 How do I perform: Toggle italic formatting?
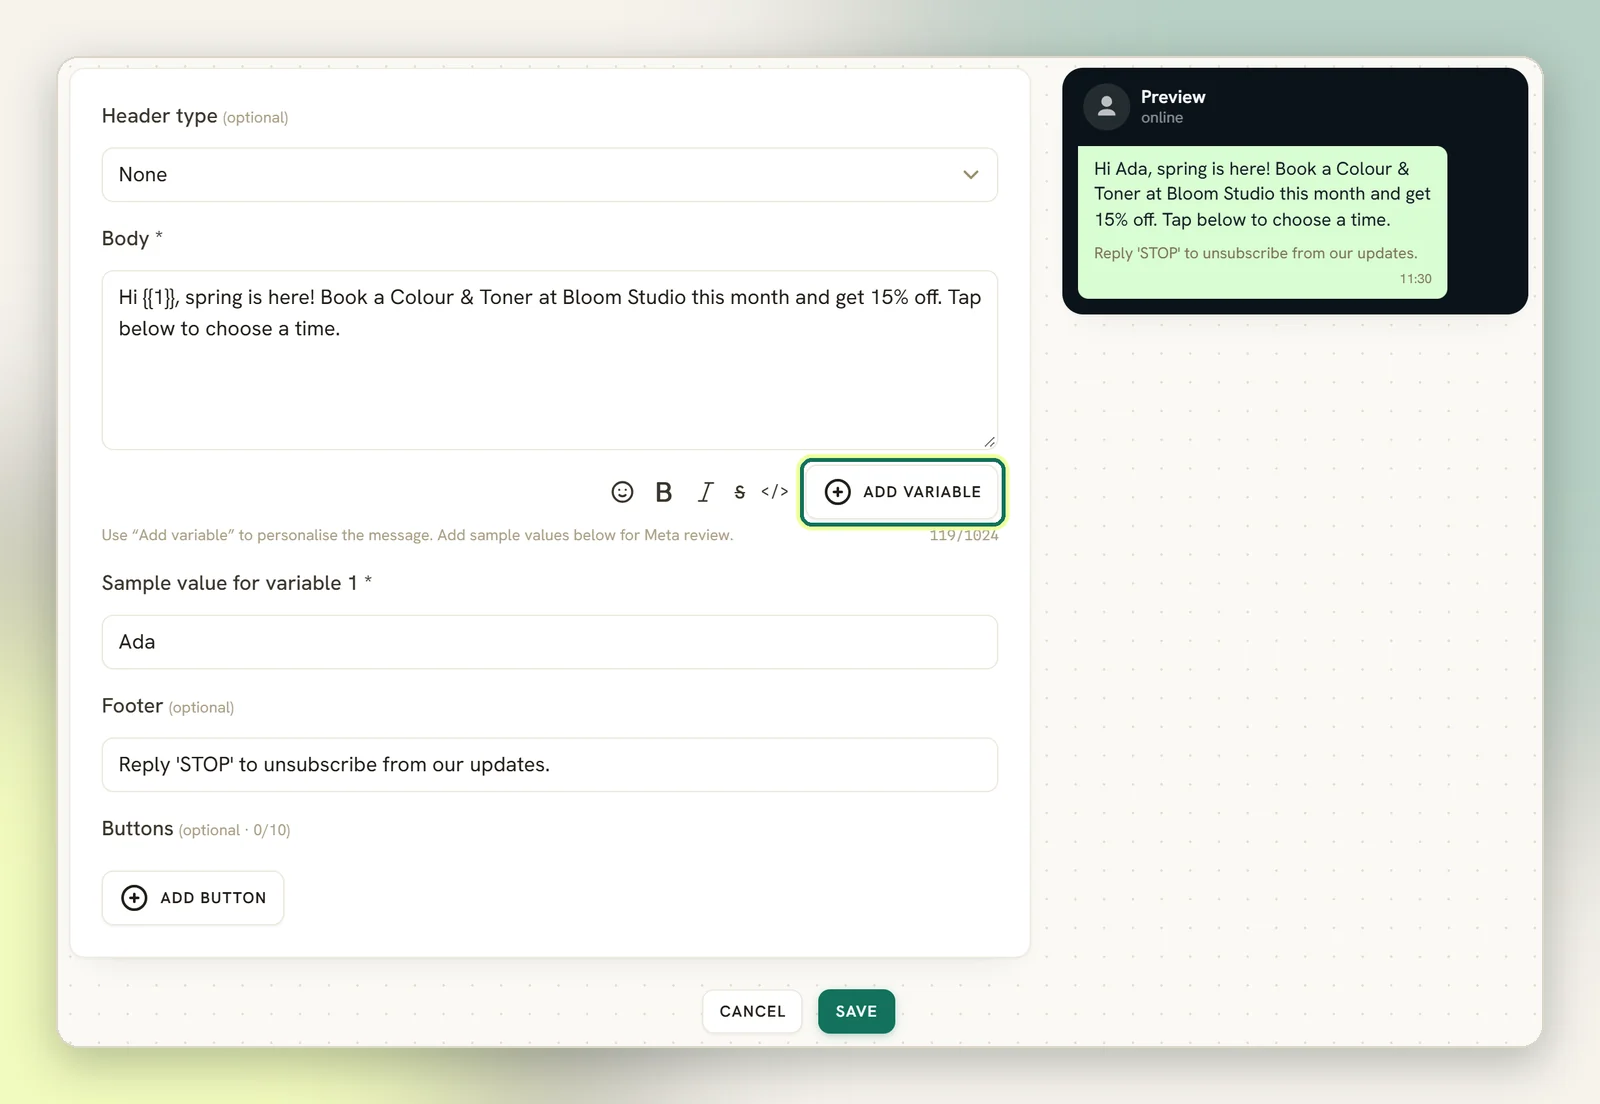click(x=705, y=492)
